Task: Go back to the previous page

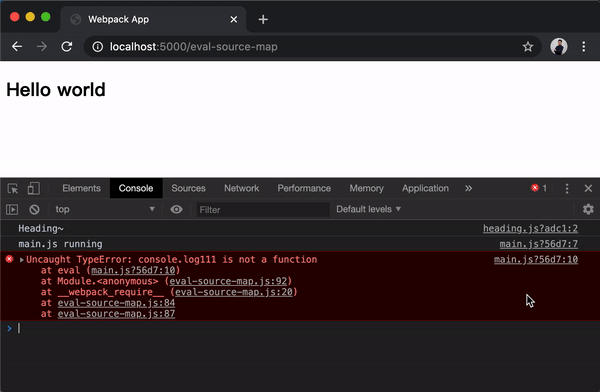Action: [17, 47]
